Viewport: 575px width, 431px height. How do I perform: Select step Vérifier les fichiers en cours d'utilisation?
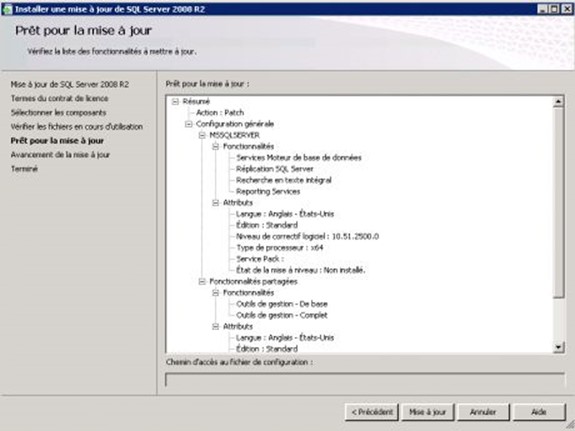[77, 127]
